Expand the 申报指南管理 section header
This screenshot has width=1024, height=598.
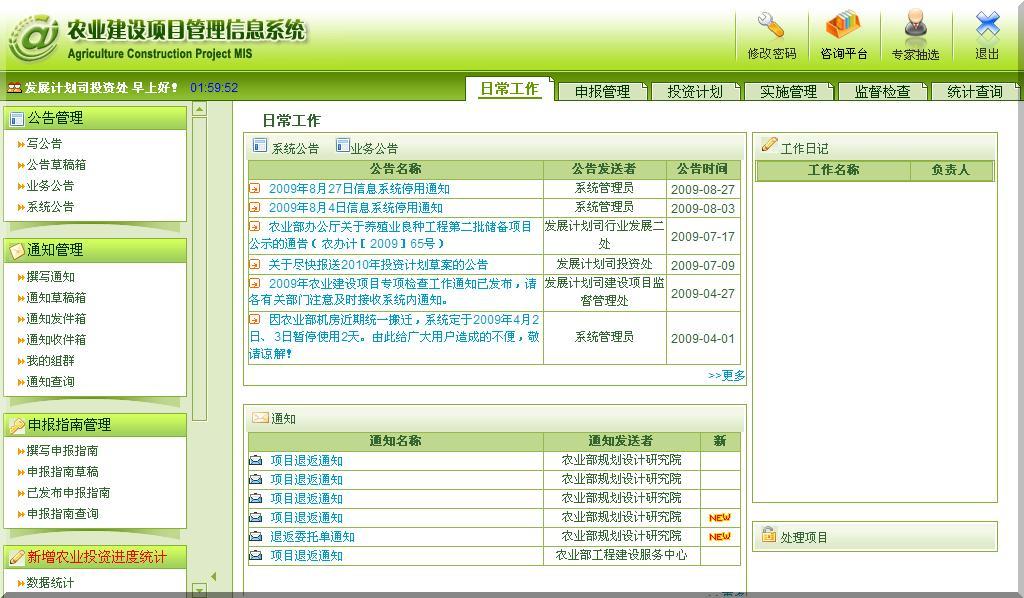(95, 425)
